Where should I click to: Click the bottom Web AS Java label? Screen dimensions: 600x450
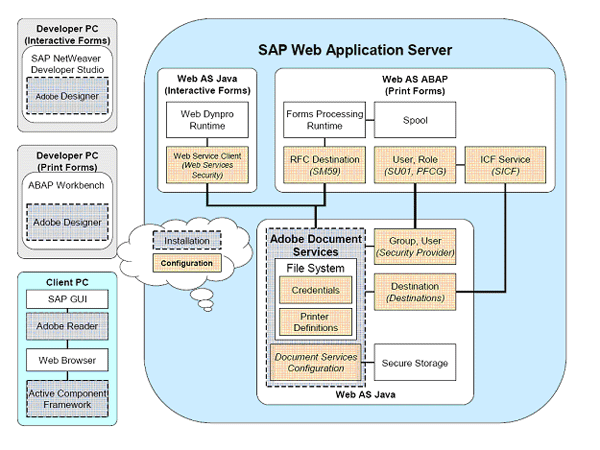365,395
